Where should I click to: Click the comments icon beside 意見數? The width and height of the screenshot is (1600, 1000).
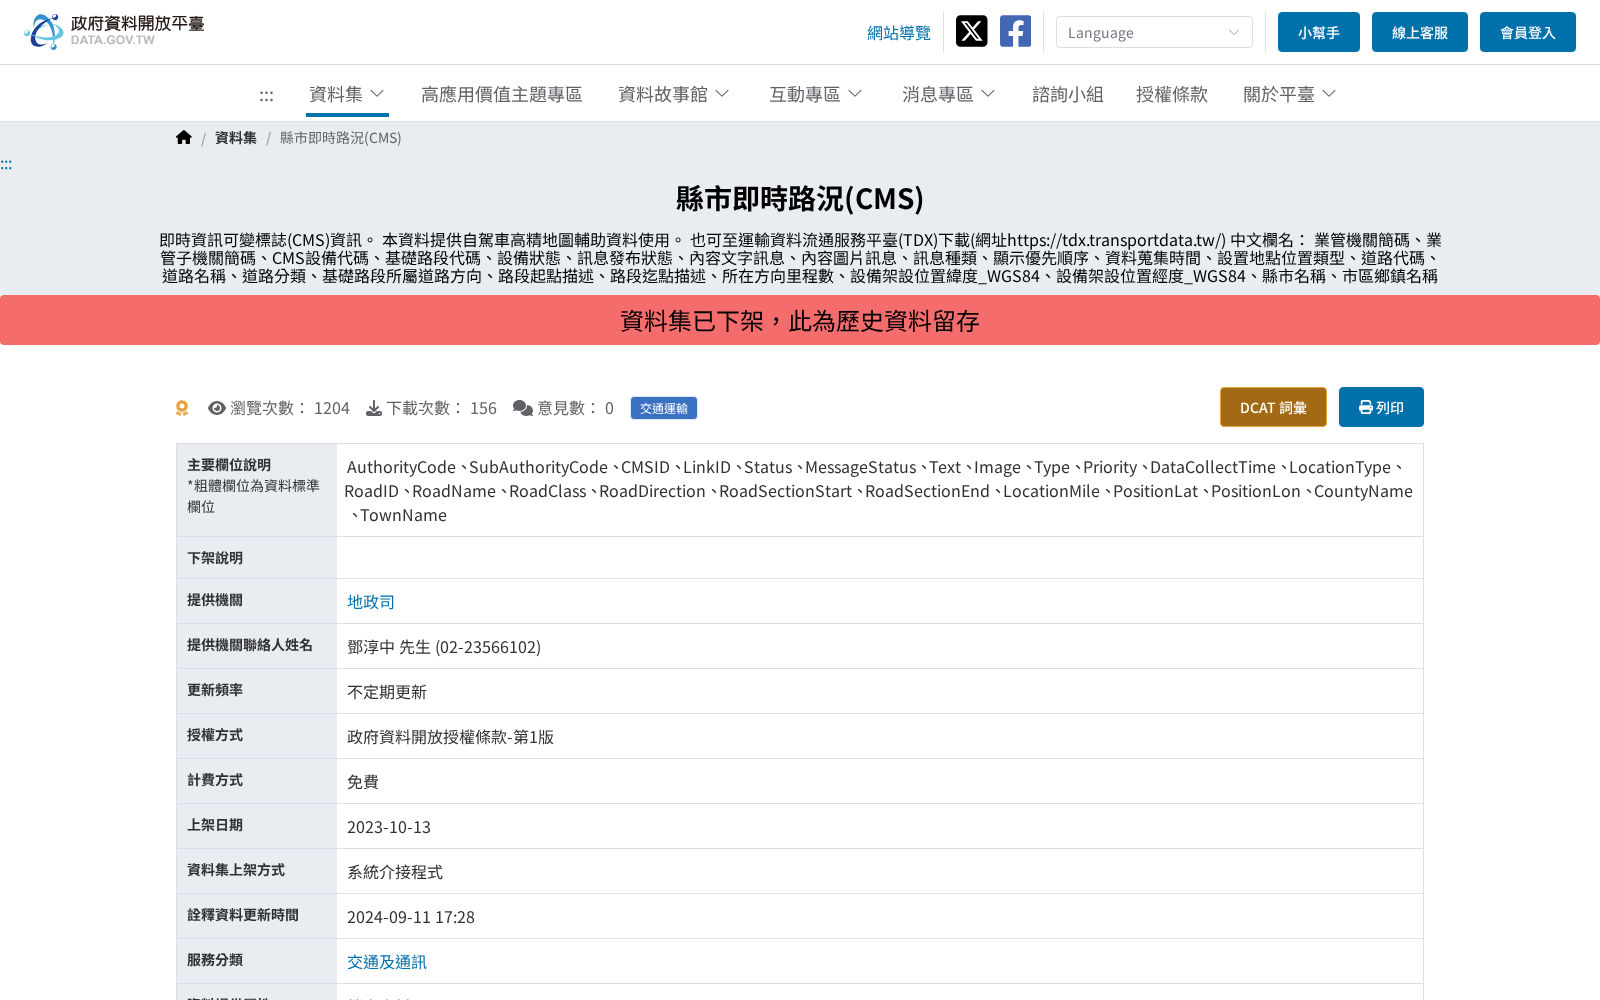pos(522,408)
